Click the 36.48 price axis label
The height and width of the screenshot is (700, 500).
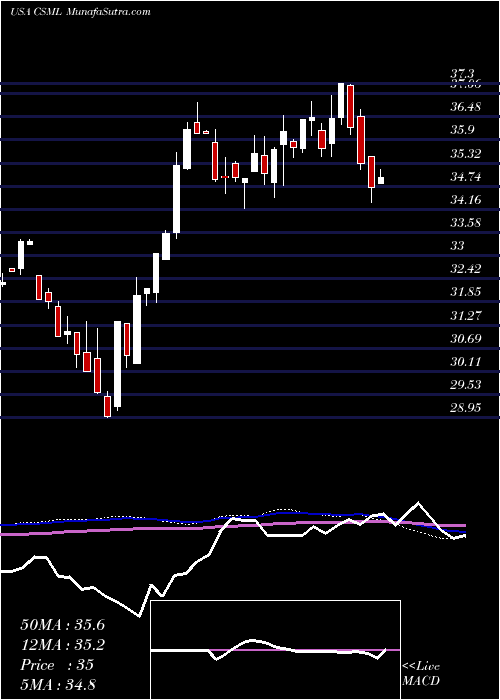pyautogui.click(x=465, y=107)
